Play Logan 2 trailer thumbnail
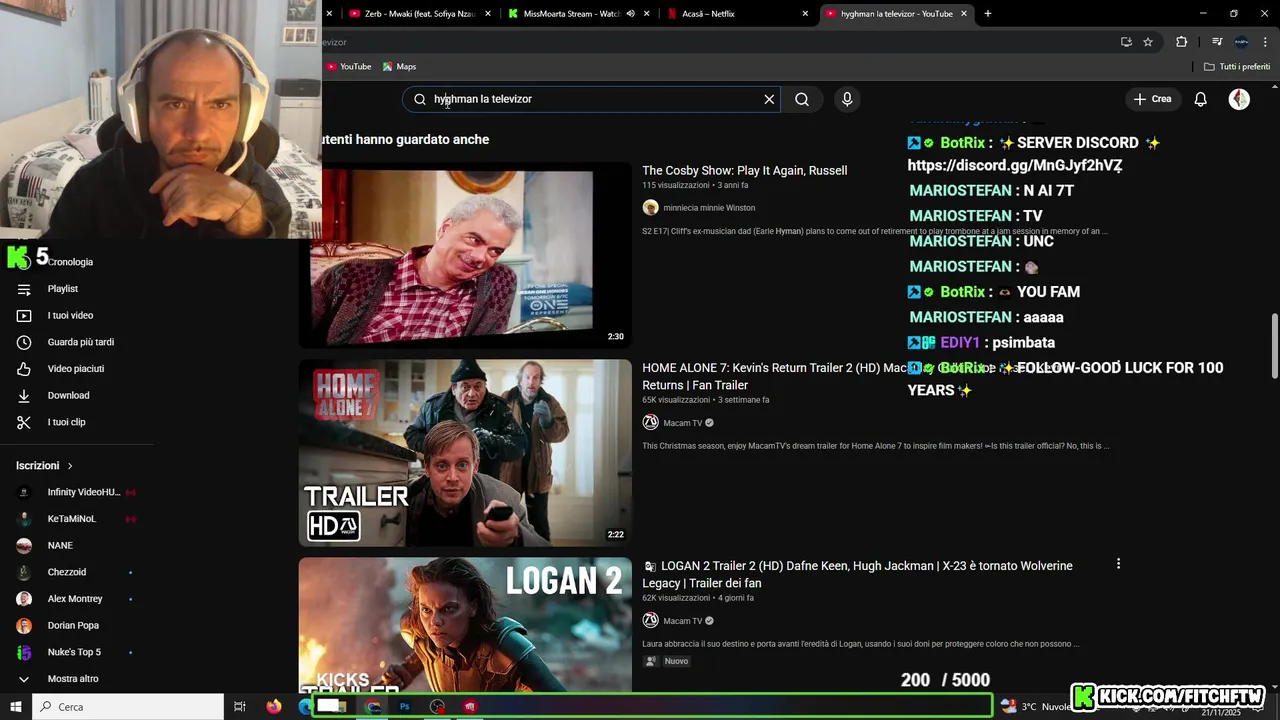This screenshot has height=720, width=1280. (x=465, y=625)
